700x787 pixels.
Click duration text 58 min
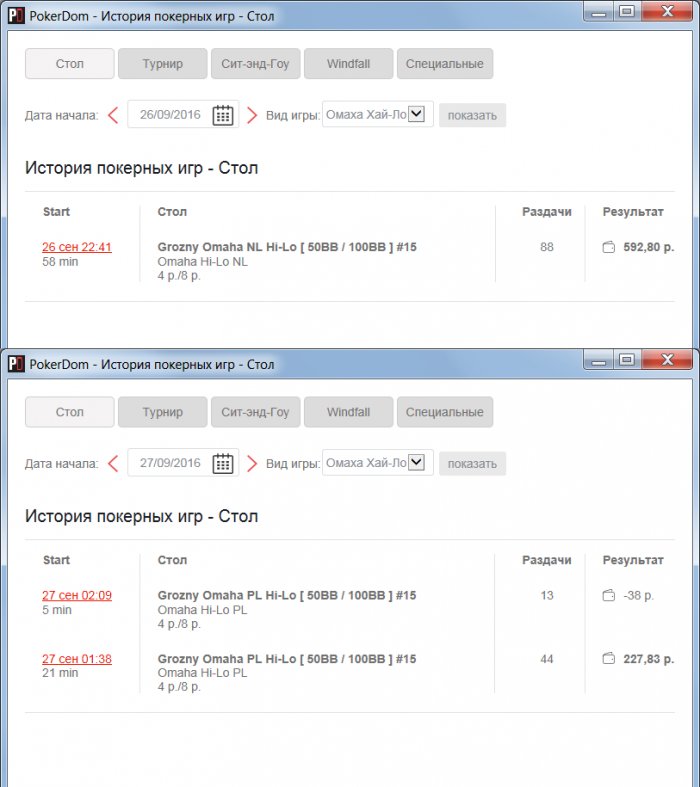pos(60,261)
